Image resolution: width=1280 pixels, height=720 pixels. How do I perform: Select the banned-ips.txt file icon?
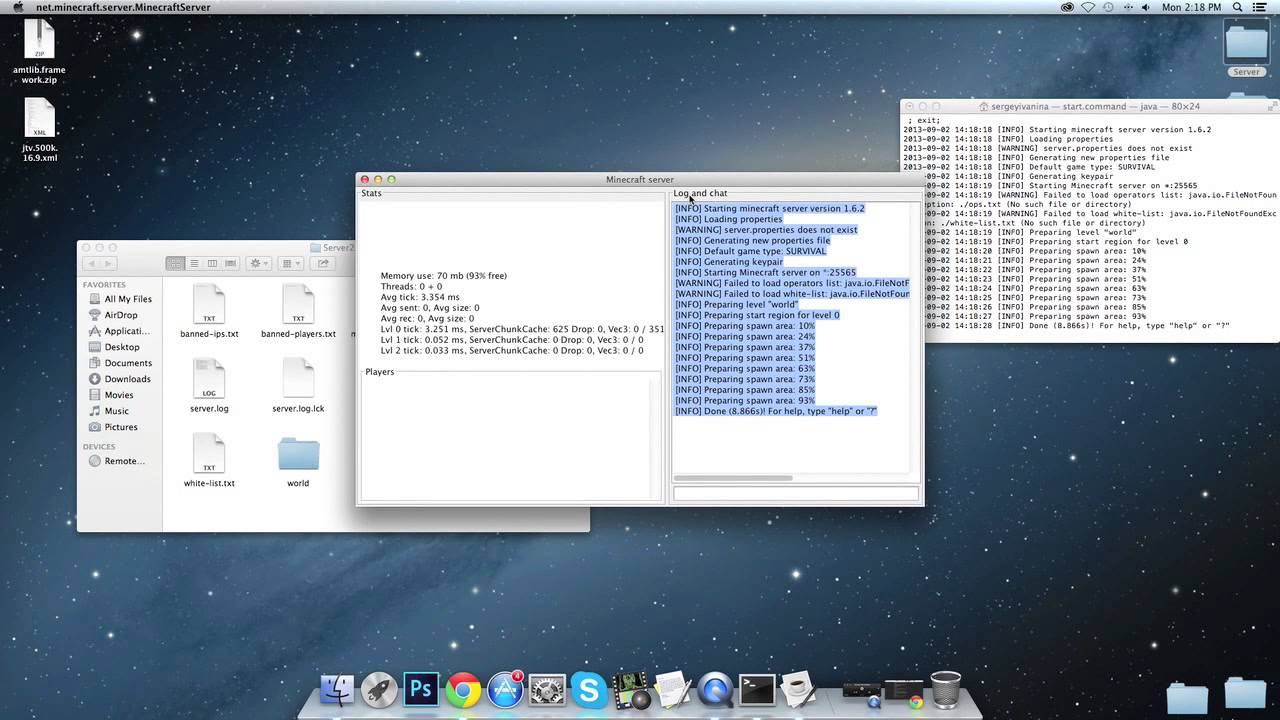click(x=209, y=304)
